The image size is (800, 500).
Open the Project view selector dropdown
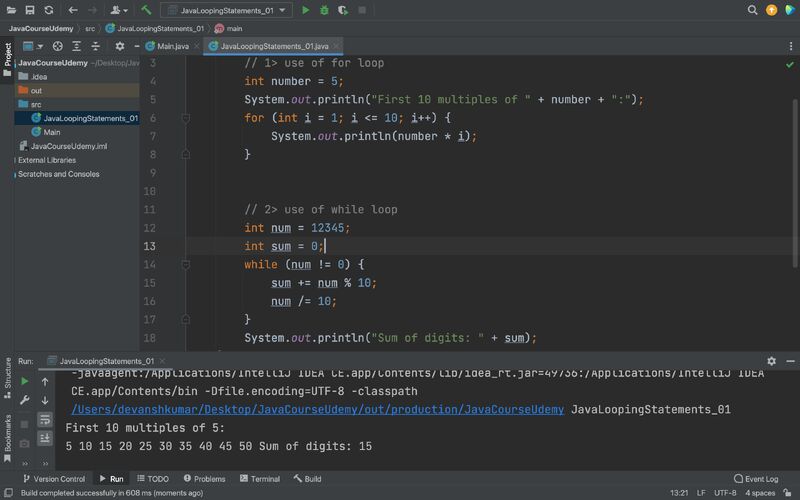[x=32, y=46]
